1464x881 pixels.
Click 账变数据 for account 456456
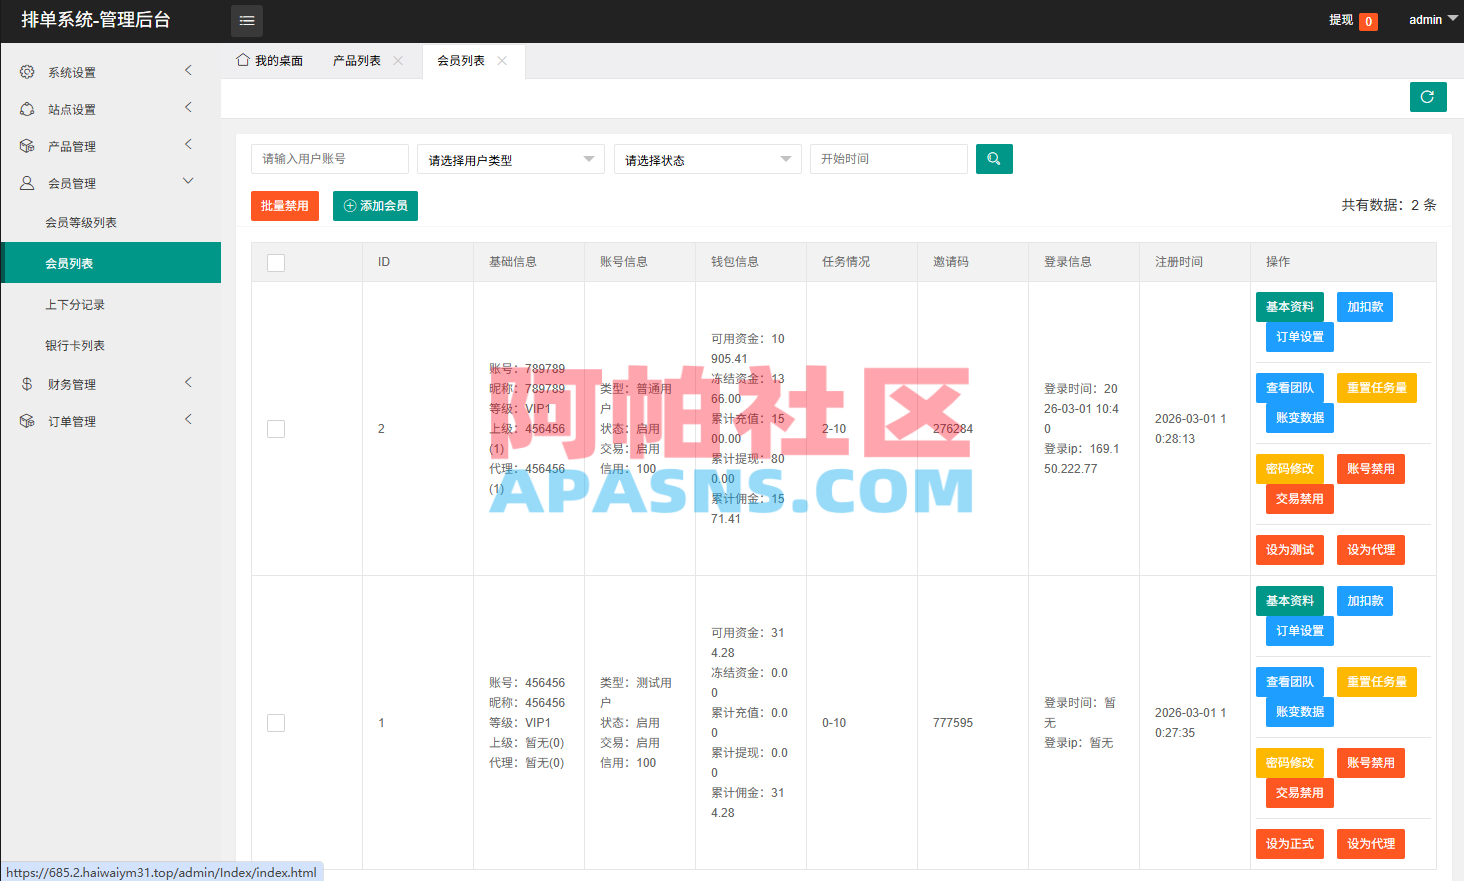(x=1300, y=712)
